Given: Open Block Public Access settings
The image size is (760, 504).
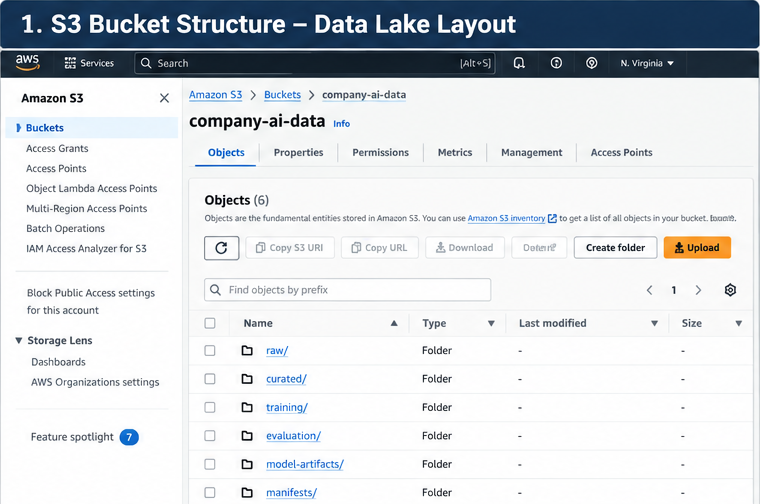Looking at the screenshot, I should click(x=91, y=301).
